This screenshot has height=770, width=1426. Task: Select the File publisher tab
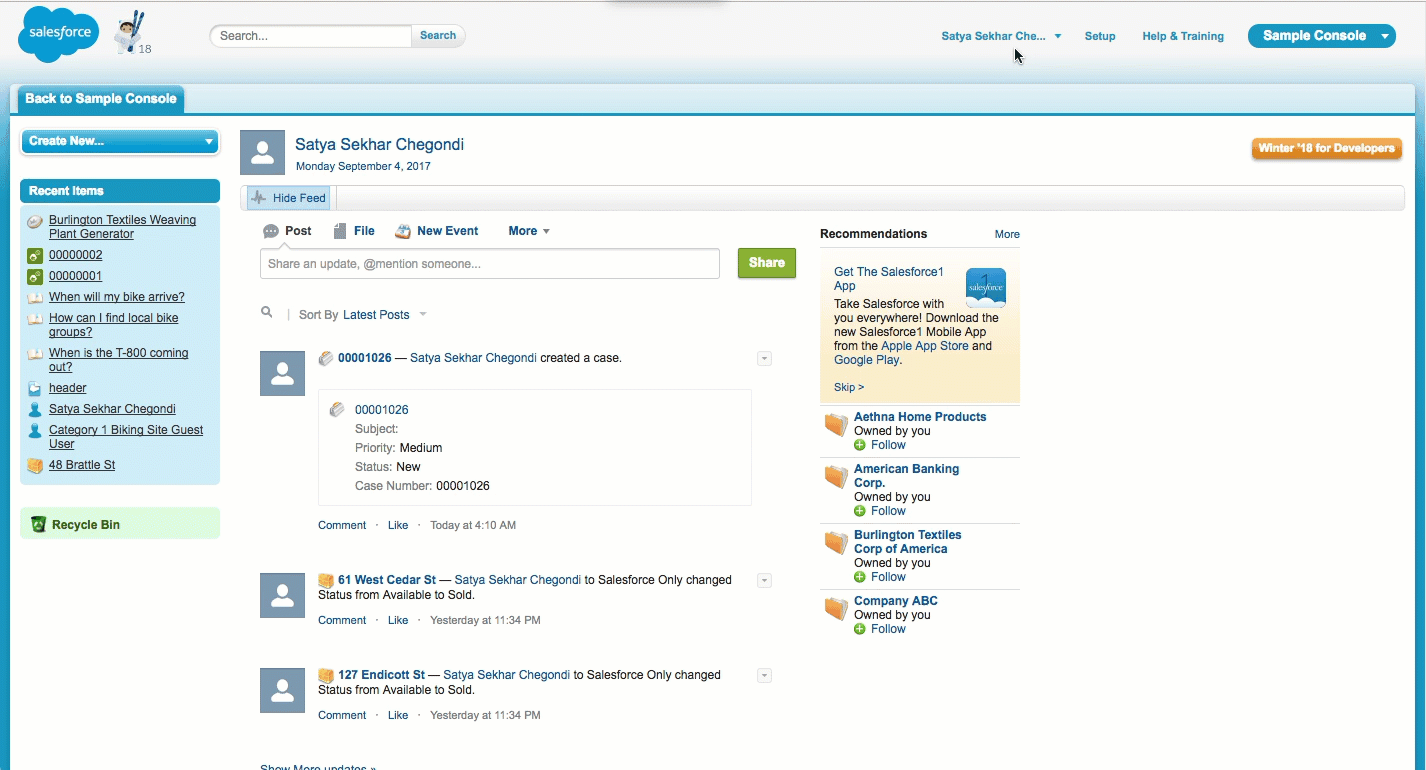click(x=354, y=231)
